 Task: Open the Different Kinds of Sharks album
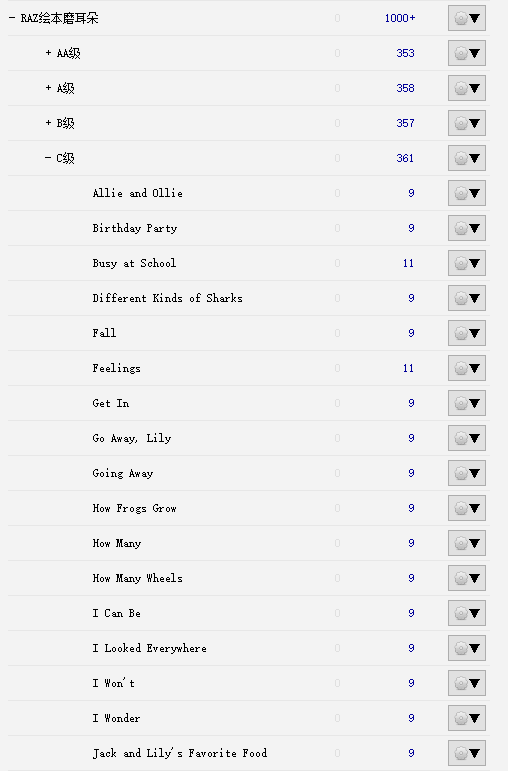click(167, 298)
